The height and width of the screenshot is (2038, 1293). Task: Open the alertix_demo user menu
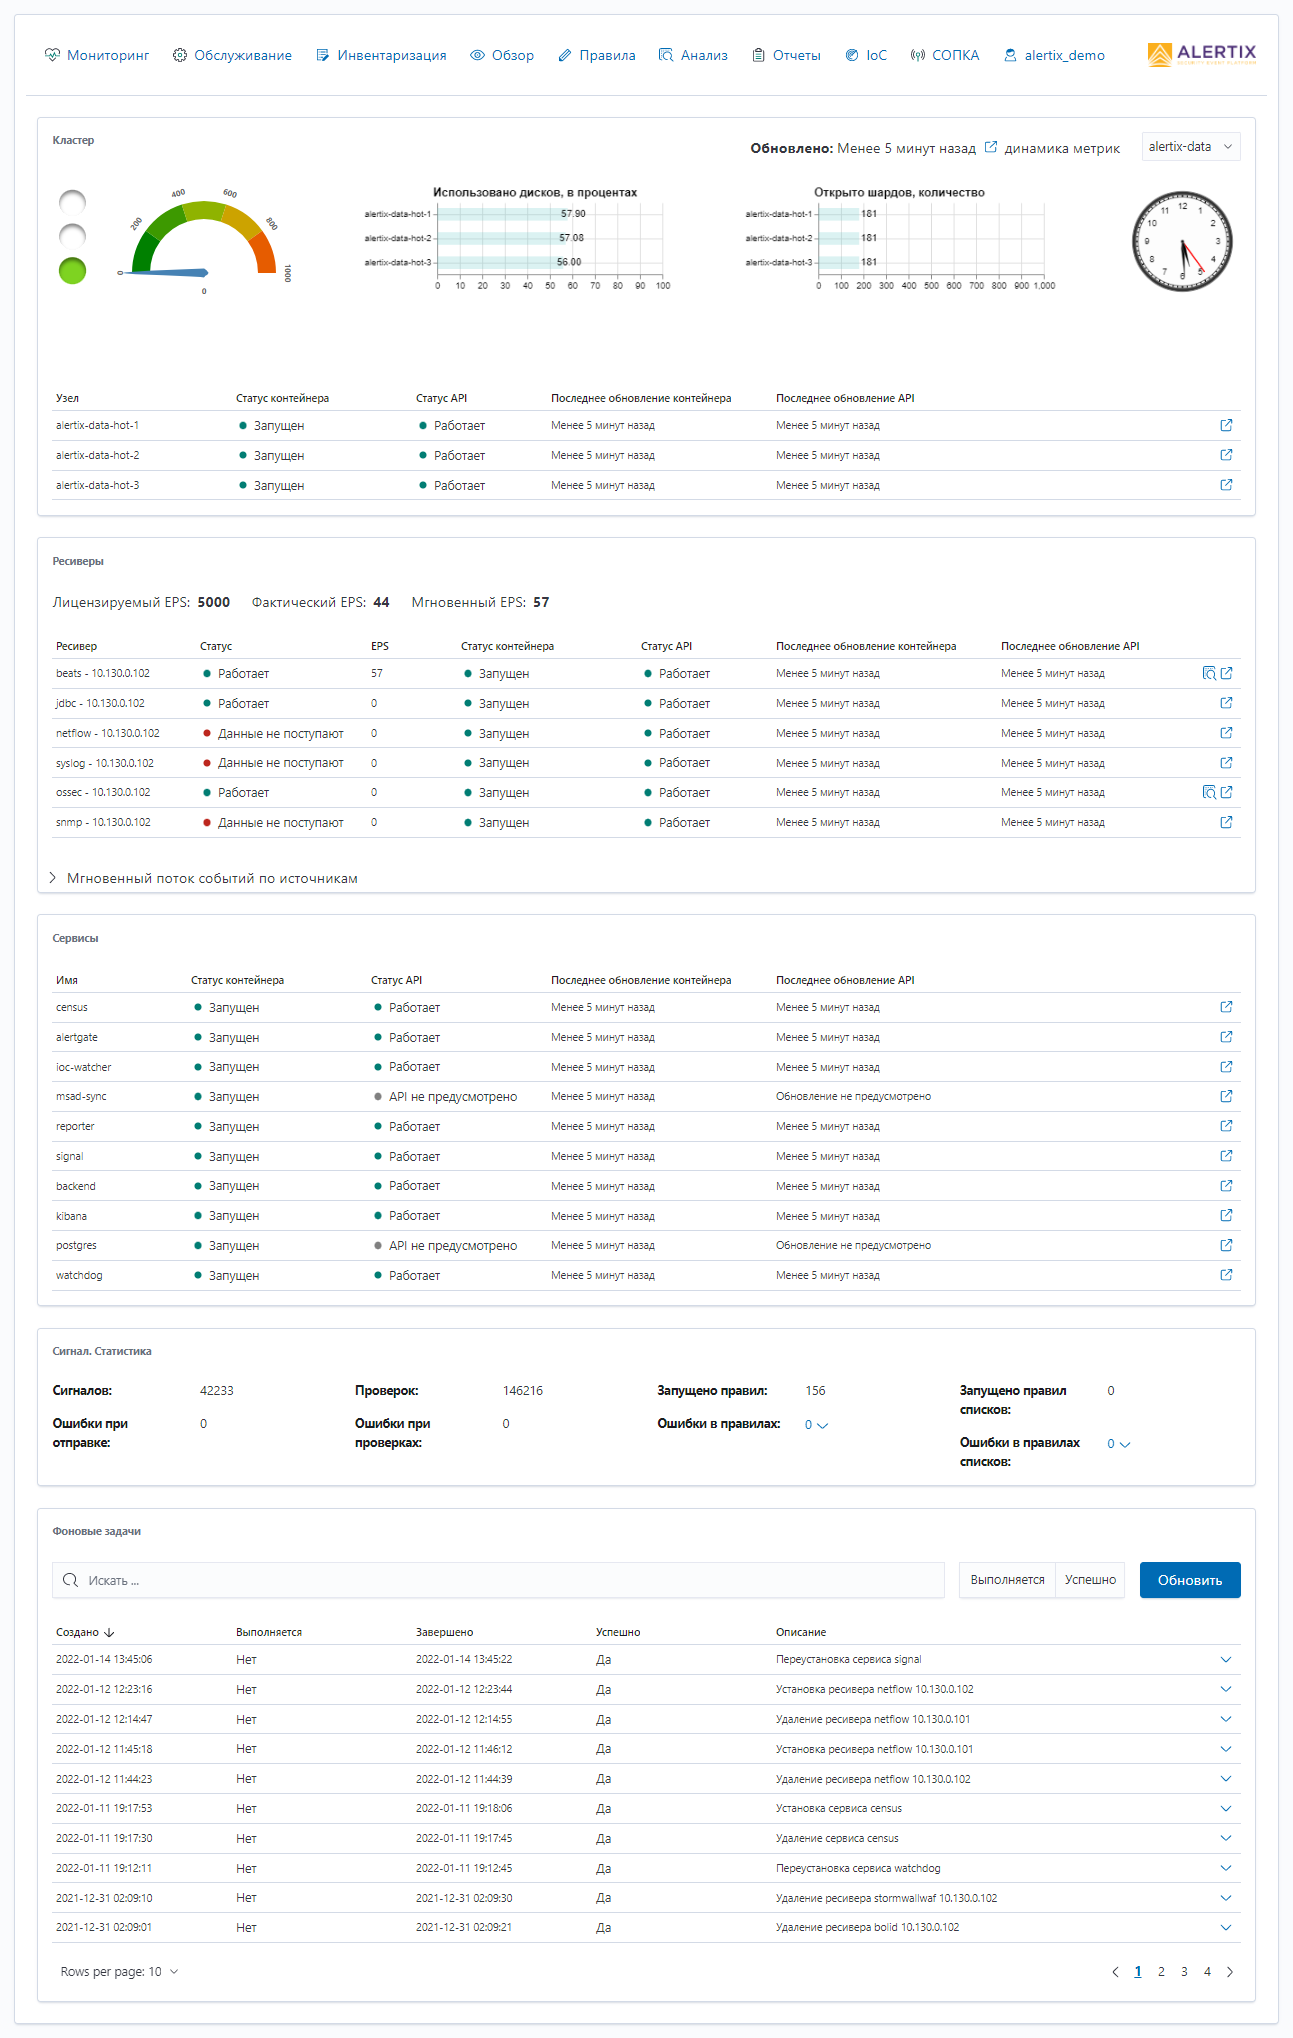[1055, 55]
